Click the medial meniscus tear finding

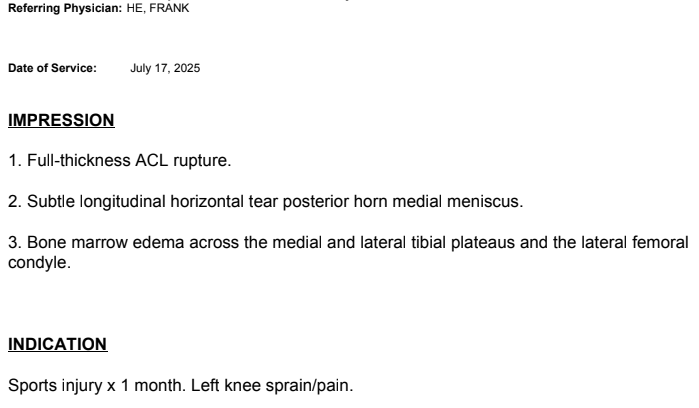(x=266, y=202)
